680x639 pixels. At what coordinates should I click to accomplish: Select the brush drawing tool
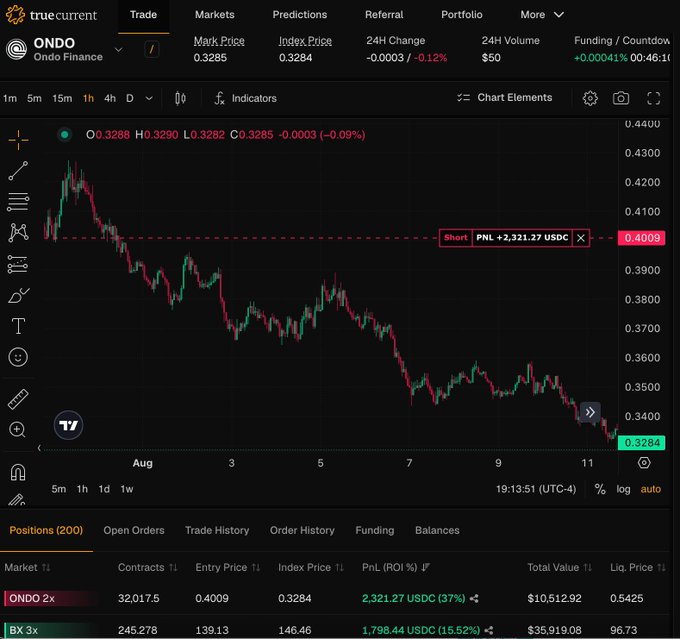pos(18,295)
